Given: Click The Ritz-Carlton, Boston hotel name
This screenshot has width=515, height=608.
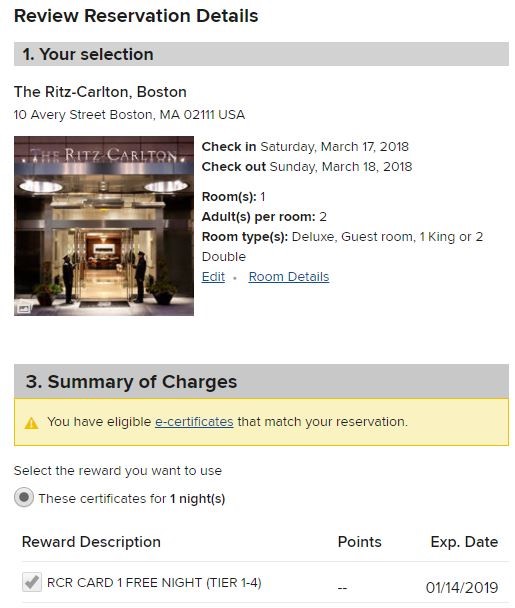Looking at the screenshot, I should click(100, 92).
